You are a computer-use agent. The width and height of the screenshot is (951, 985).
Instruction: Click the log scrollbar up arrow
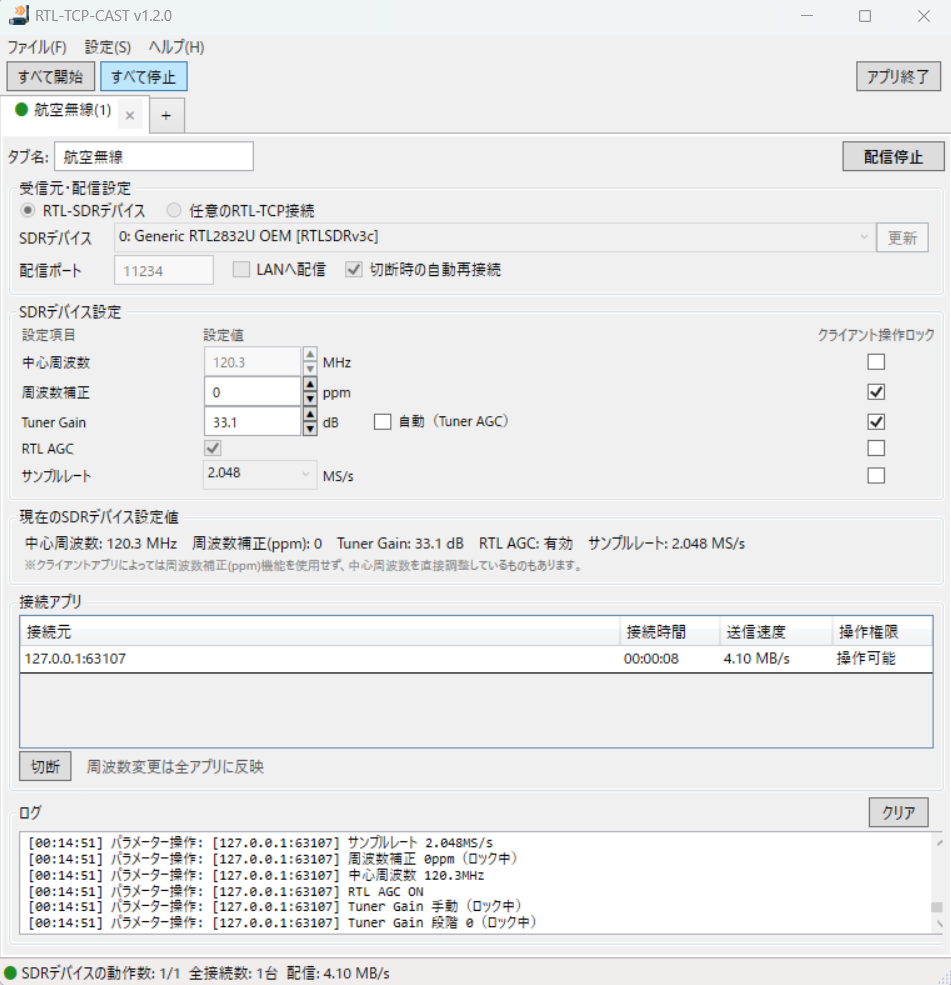click(x=938, y=842)
